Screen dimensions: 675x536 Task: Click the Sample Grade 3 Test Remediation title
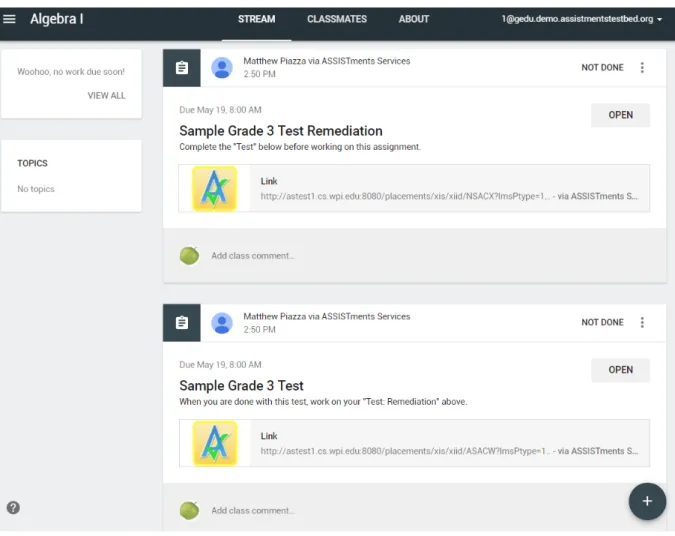(x=281, y=131)
